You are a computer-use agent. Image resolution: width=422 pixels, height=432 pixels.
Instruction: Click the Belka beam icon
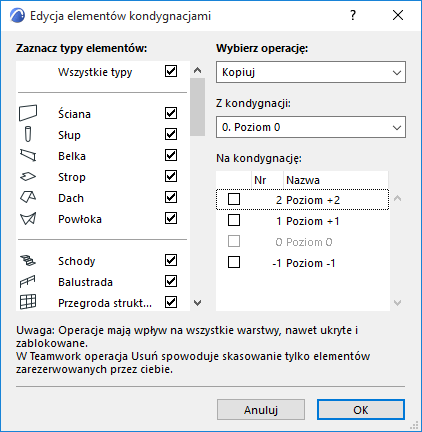28,155
